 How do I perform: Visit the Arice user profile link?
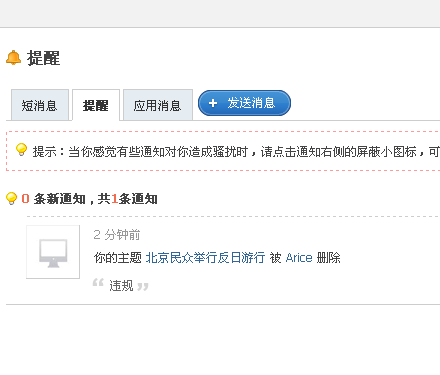(299, 258)
